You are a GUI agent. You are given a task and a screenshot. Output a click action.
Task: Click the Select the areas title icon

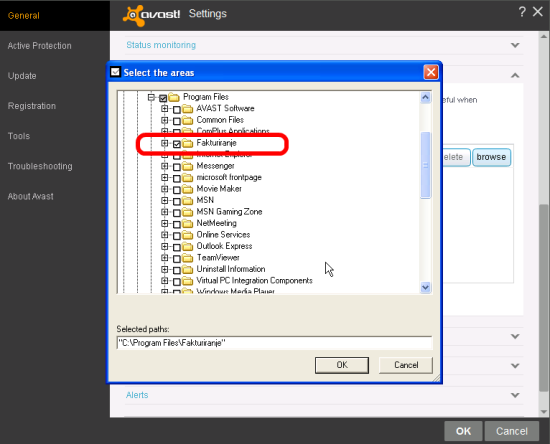pyautogui.click(x=115, y=72)
